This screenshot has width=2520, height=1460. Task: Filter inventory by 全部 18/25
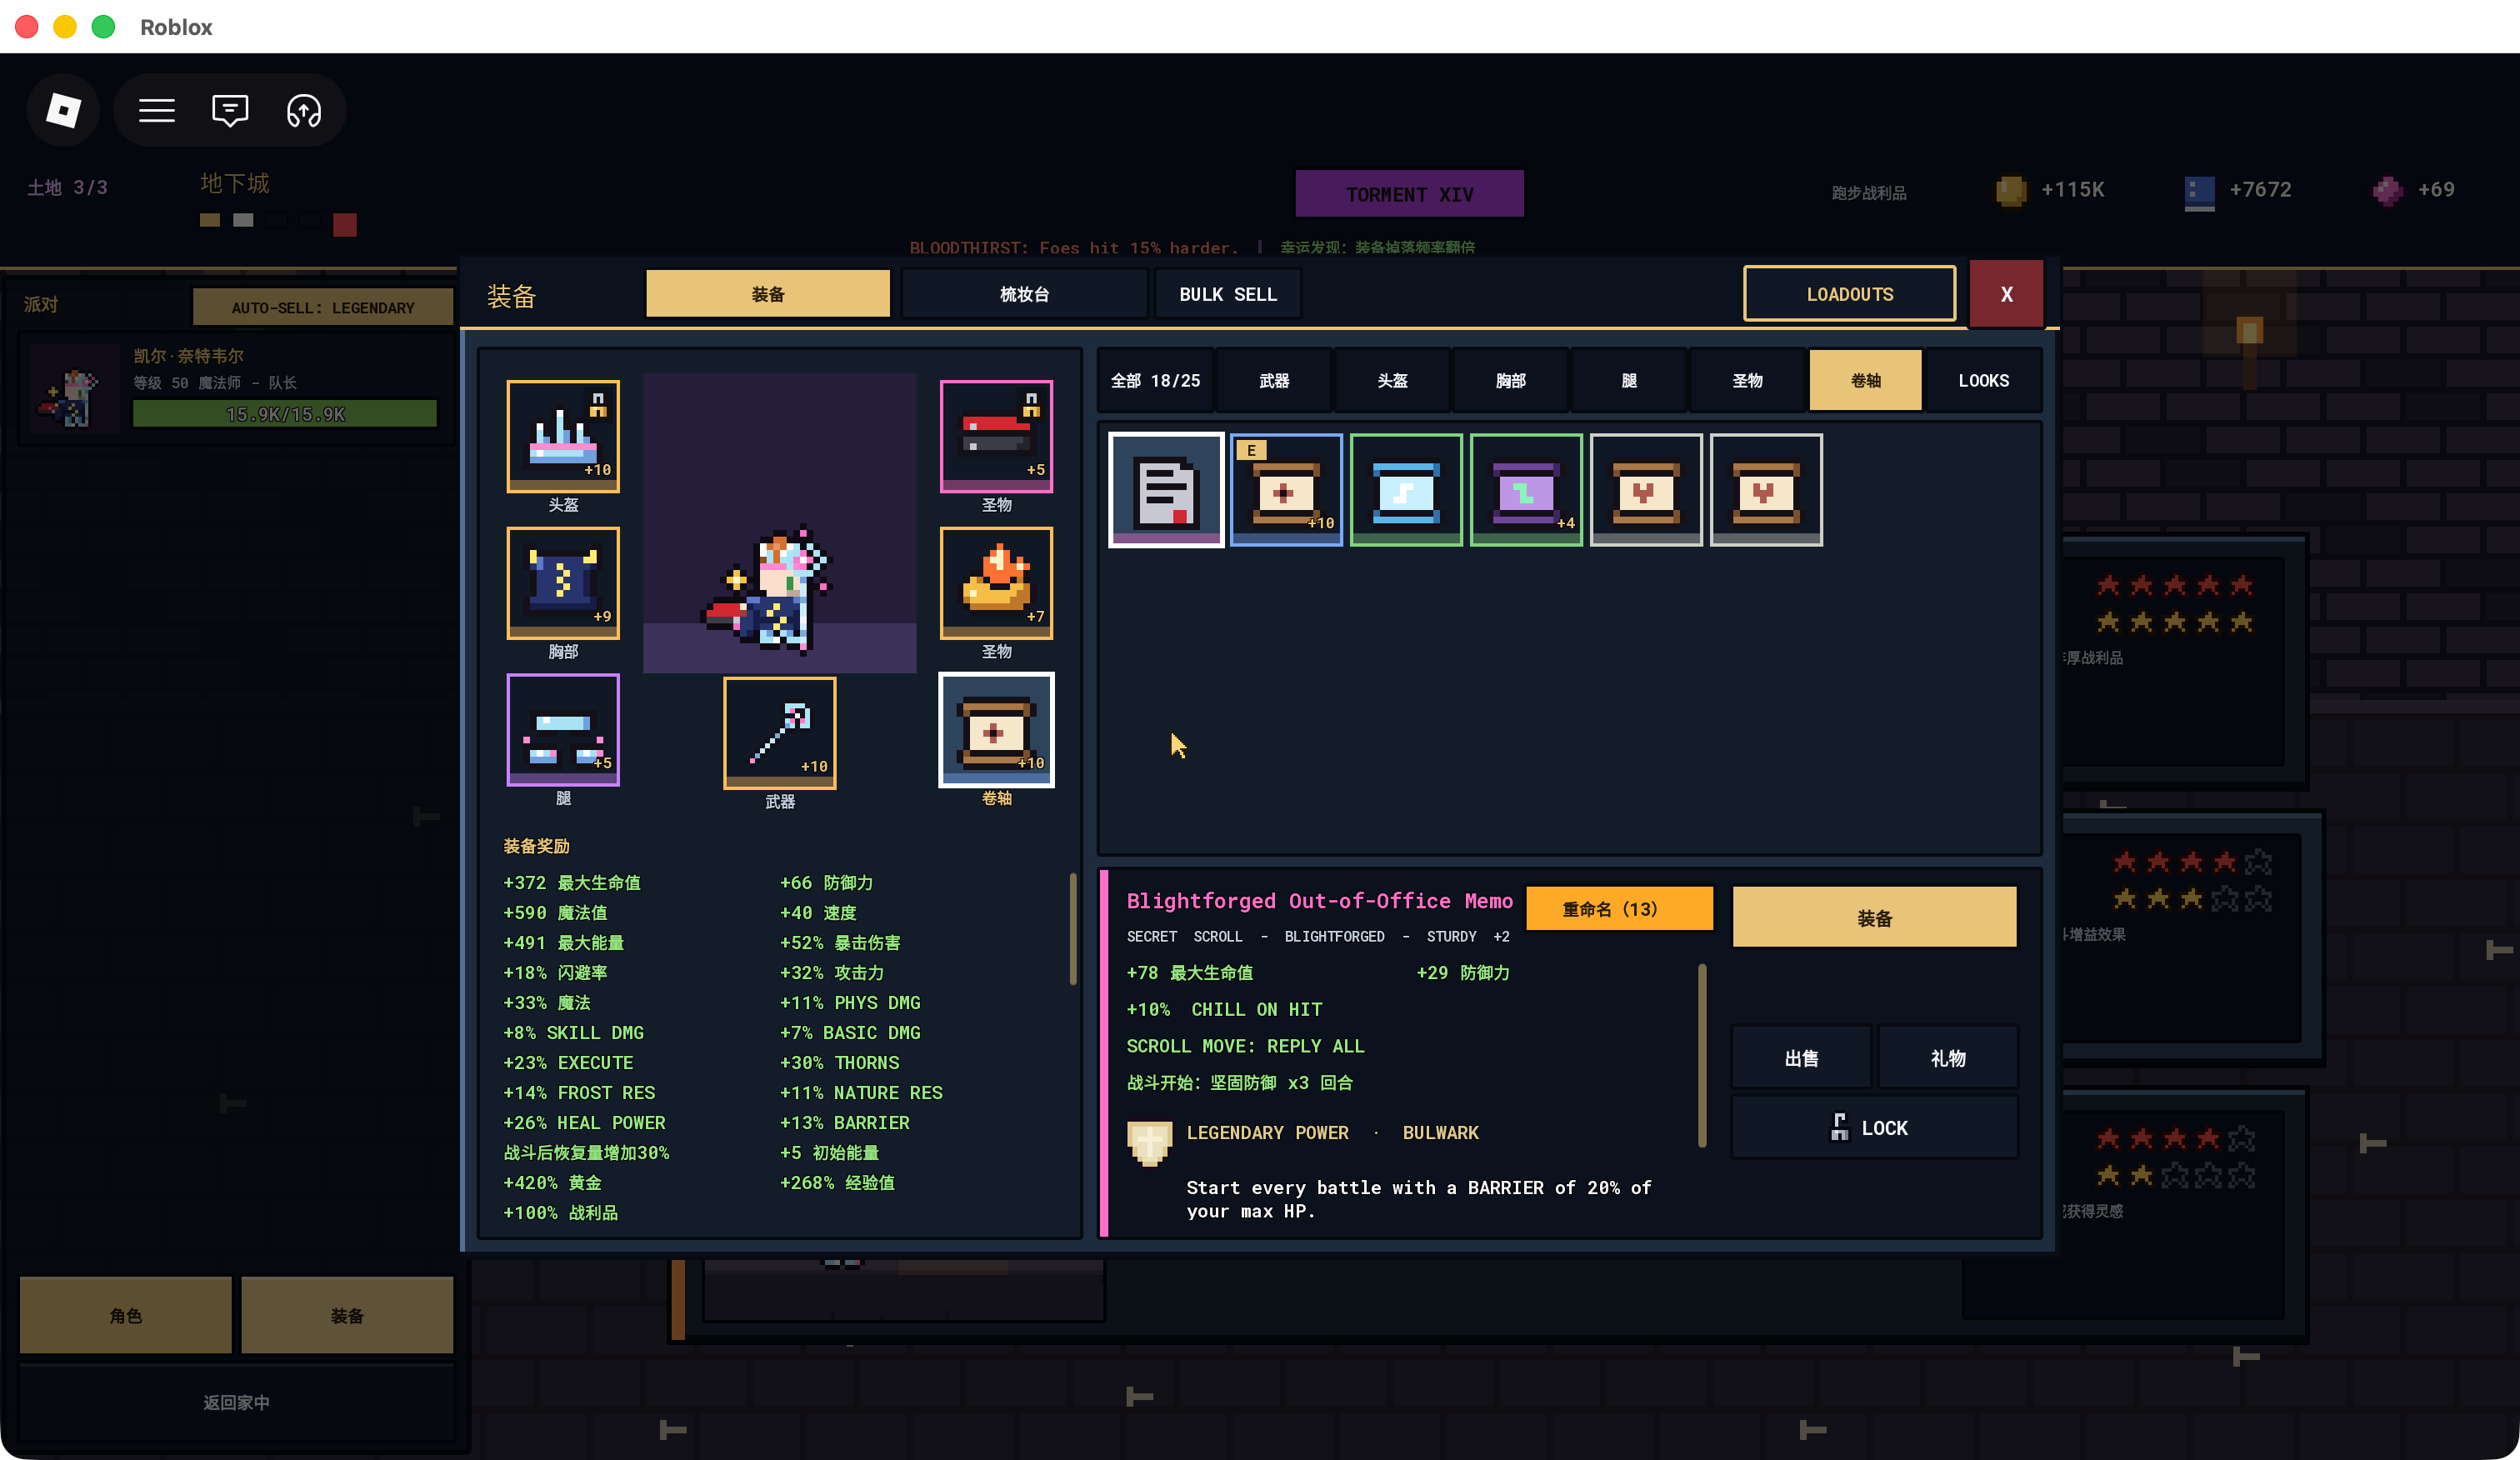click(1155, 380)
